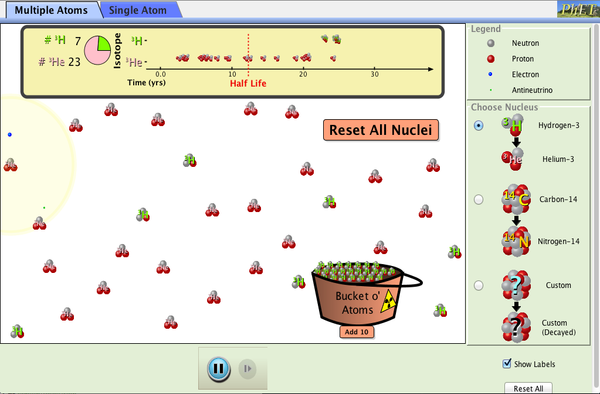Click the arrow between Carbon-14 and Nitrogen-14
The height and width of the screenshot is (394, 600).
516,220
